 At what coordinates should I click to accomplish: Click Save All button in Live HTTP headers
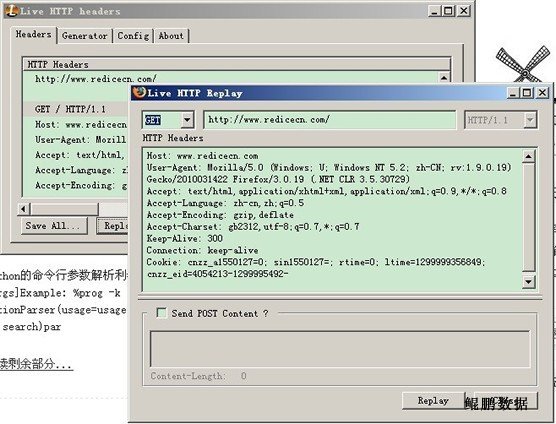[x=55, y=226]
